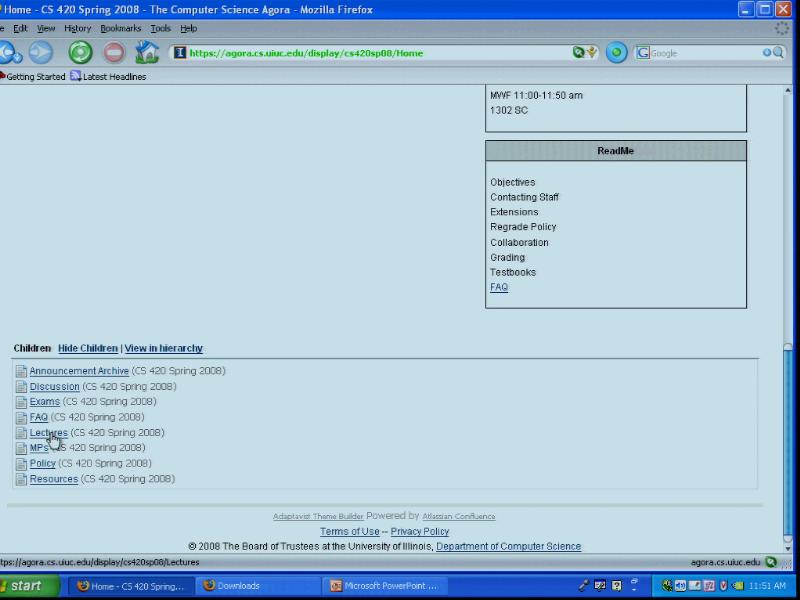This screenshot has height=600, width=800.
Task: Open the FAQ link in ReadMe box
Action: 499,287
